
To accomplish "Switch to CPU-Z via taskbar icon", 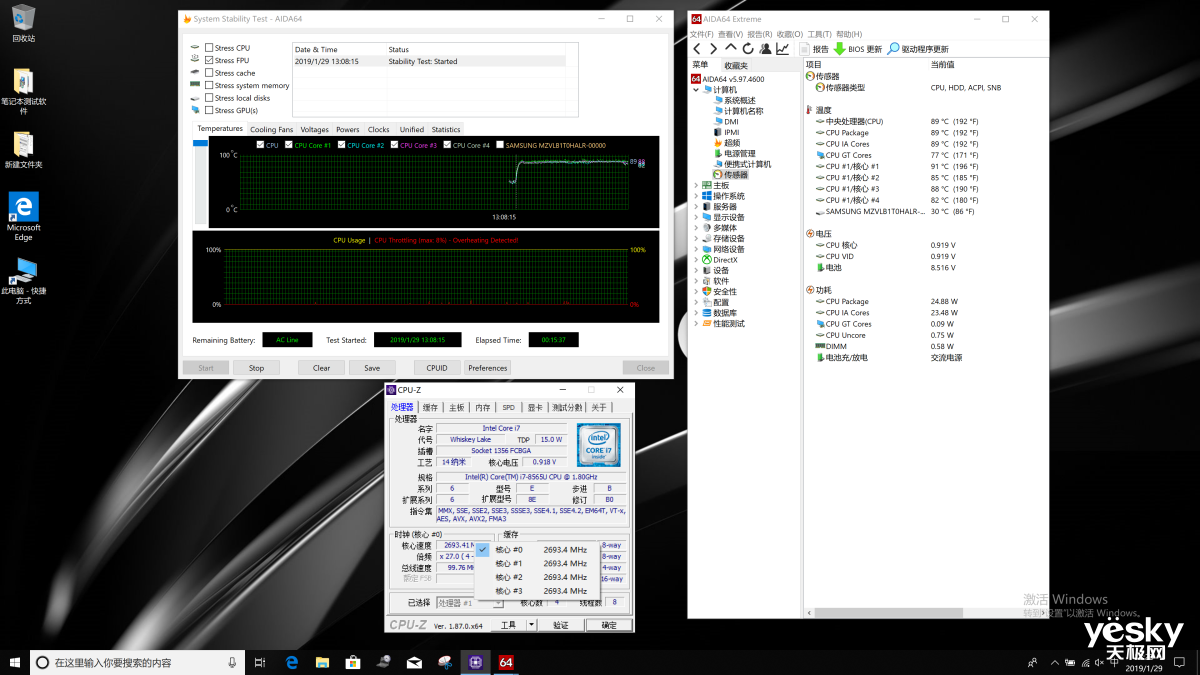I will click(474, 662).
